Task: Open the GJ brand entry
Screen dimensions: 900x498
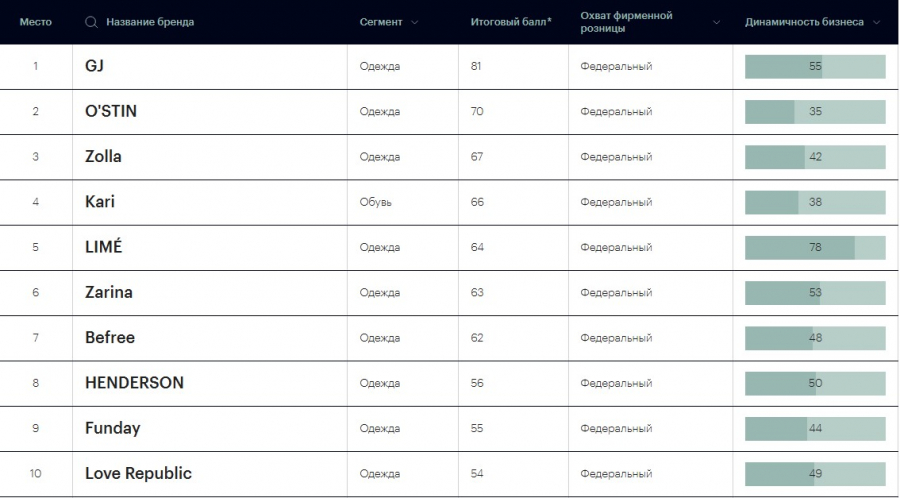Action: (95, 66)
